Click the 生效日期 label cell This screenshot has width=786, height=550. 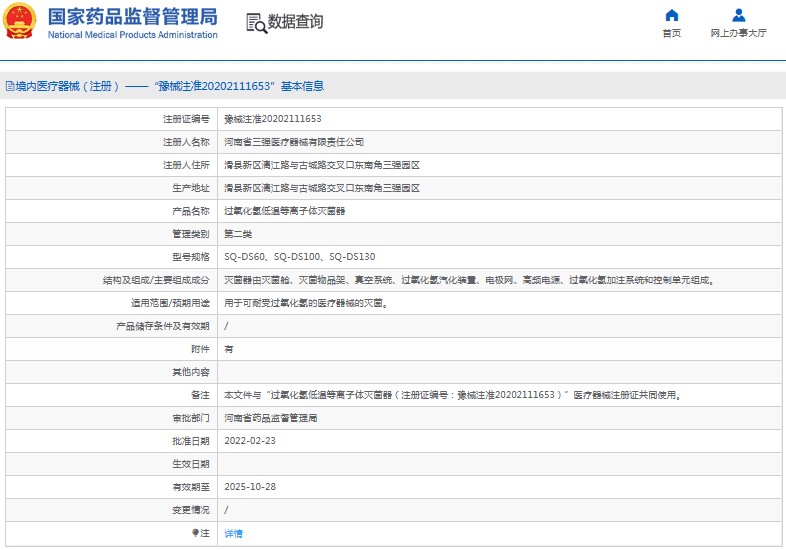[x=111, y=464]
